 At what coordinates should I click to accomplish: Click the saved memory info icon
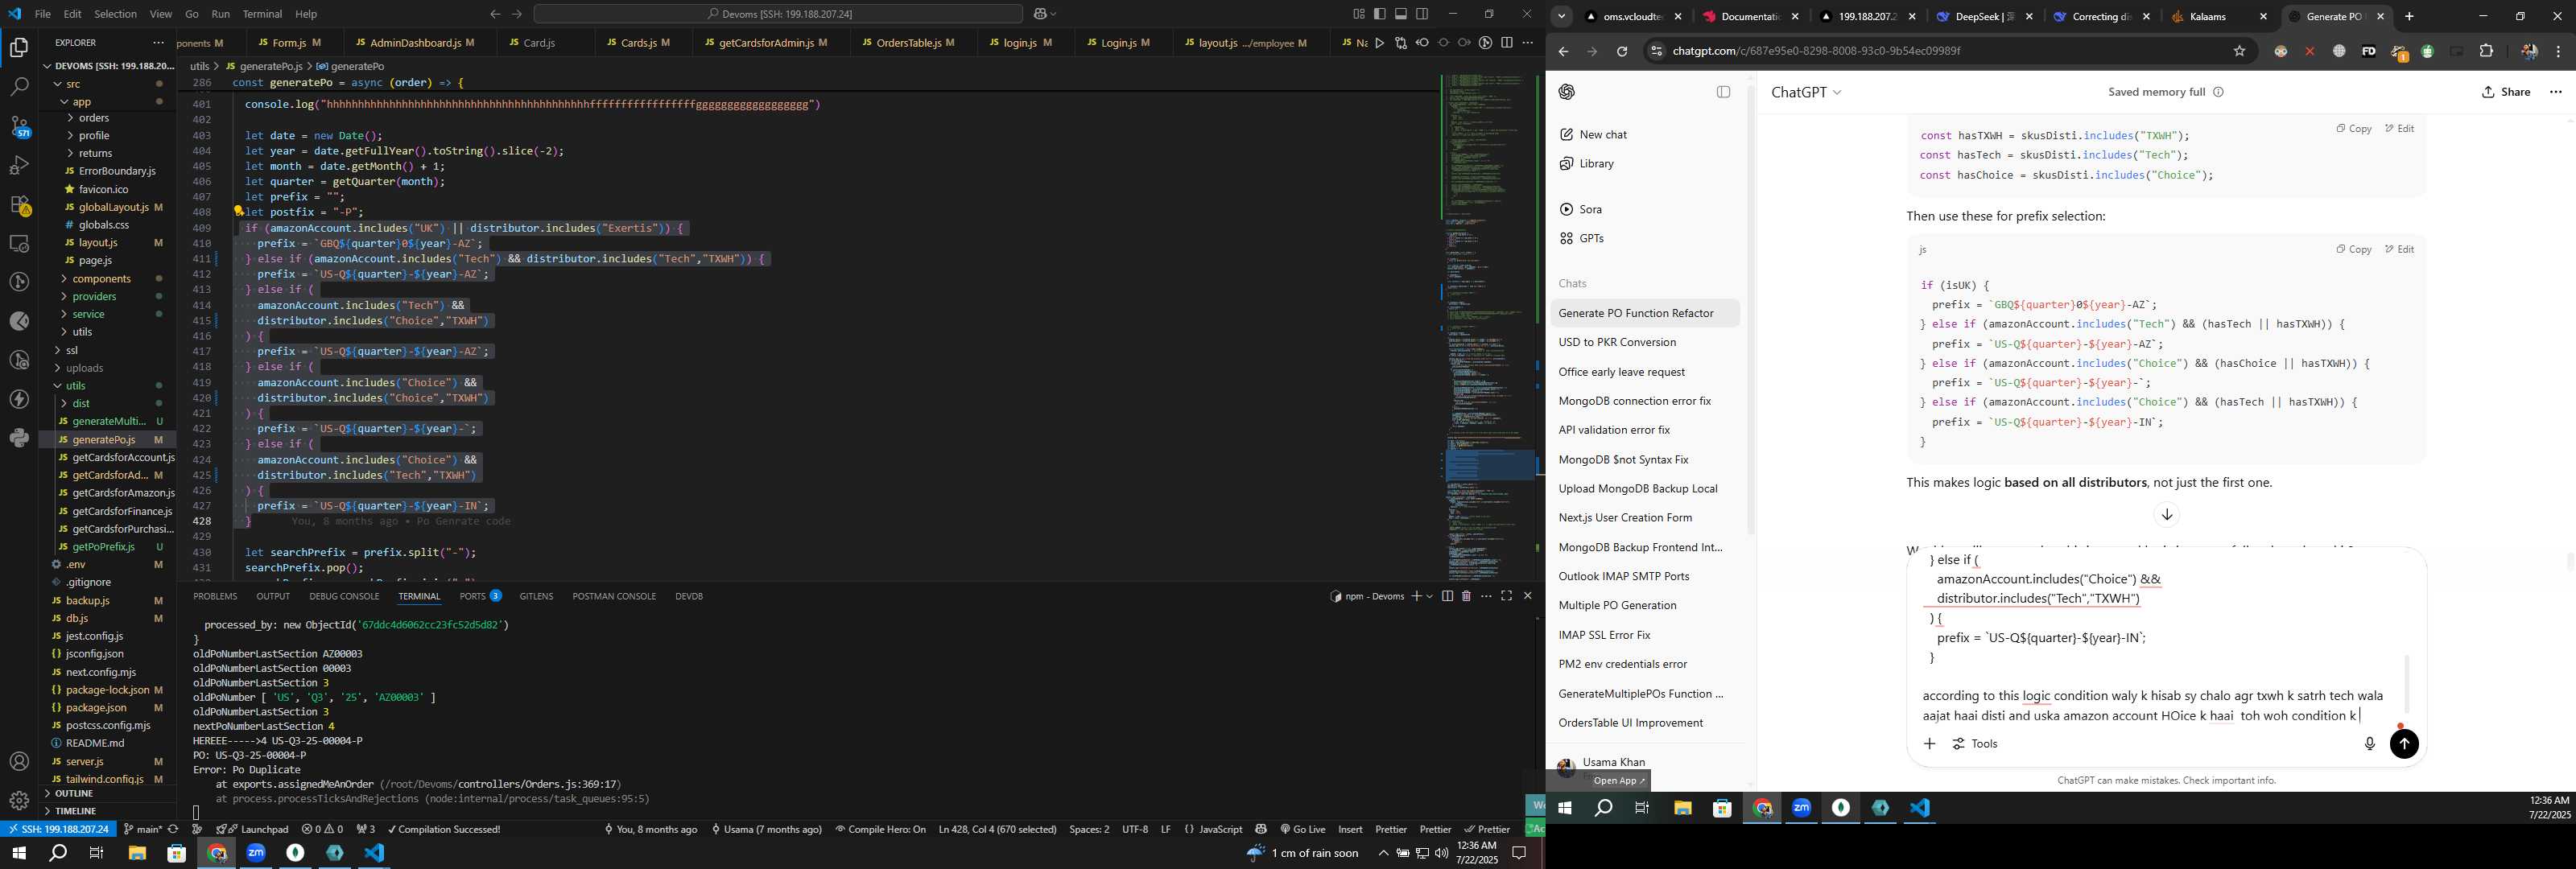click(x=2218, y=92)
